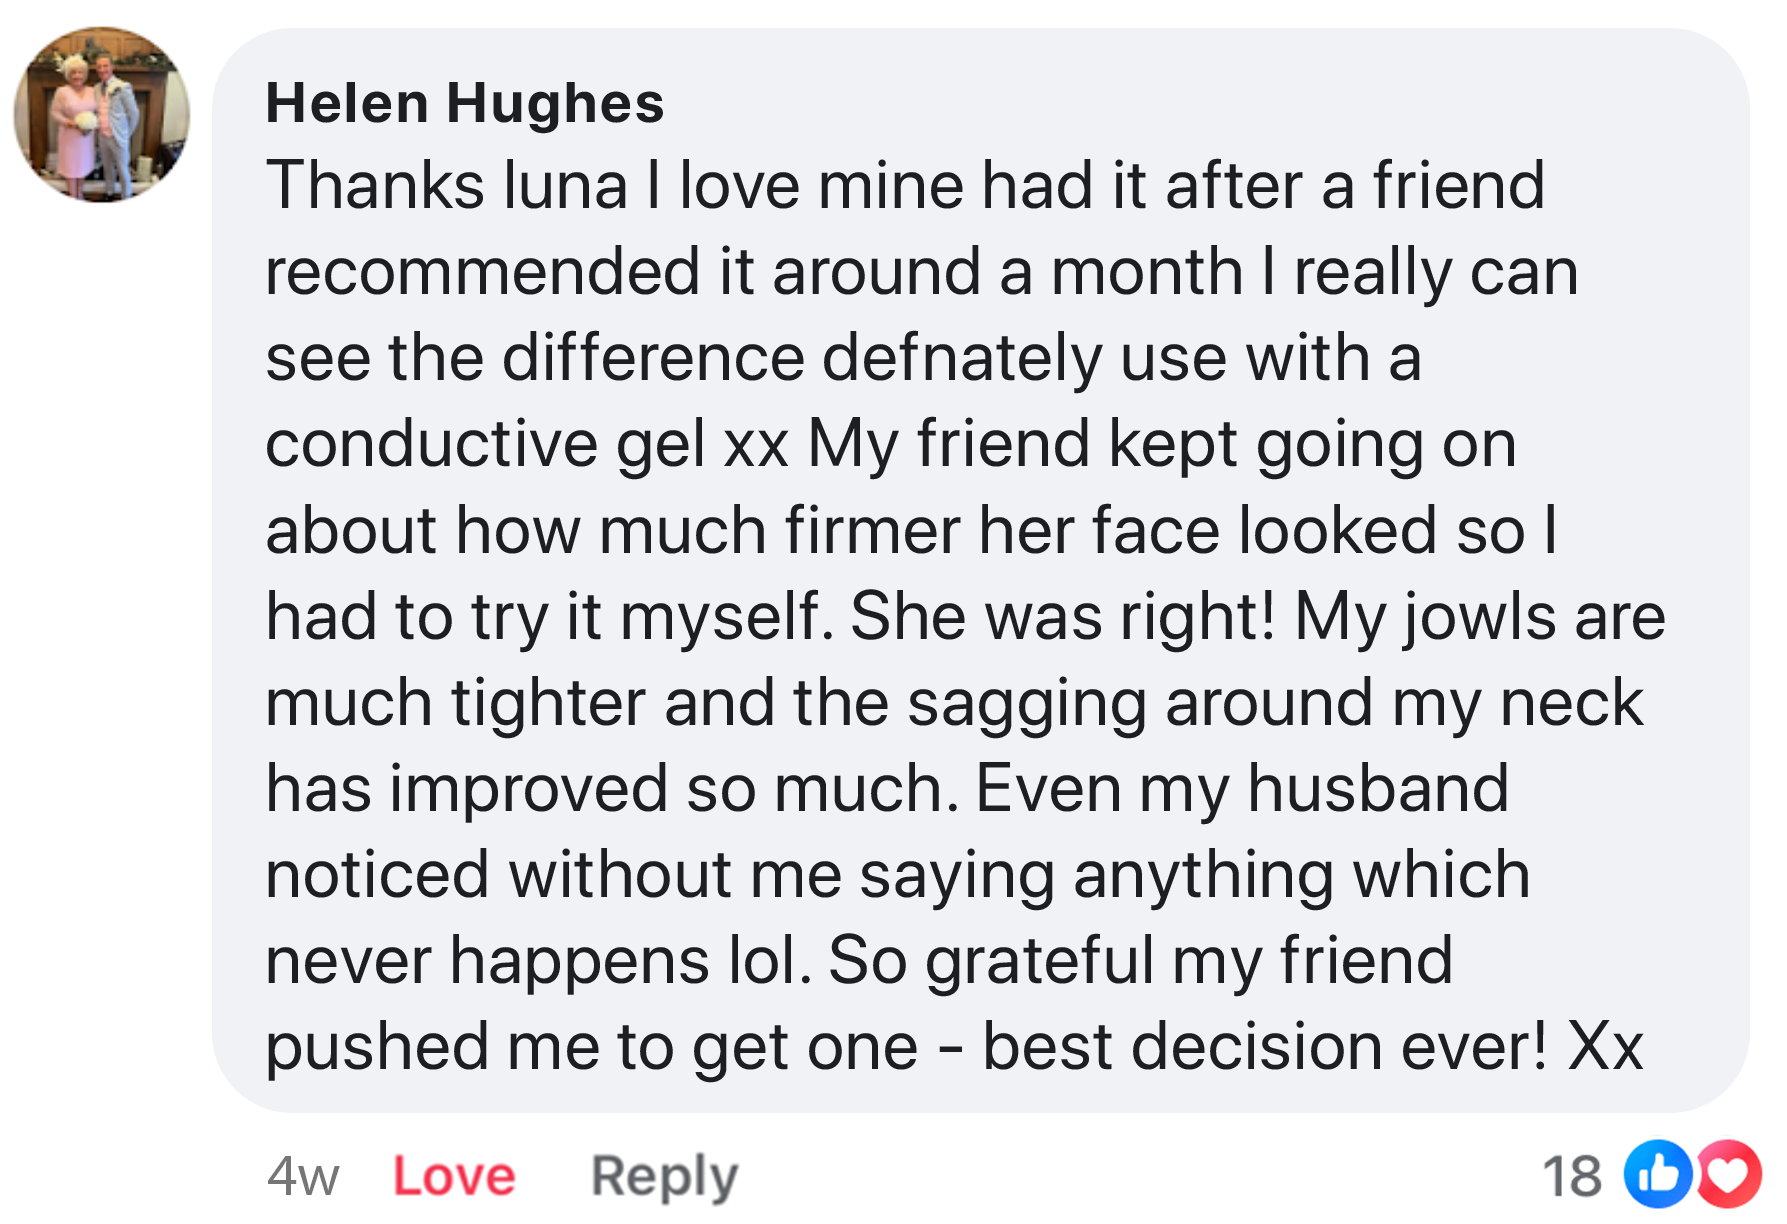Click the word "husband" in the comment
This screenshot has height=1224, width=1787.
pos(1377,788)
